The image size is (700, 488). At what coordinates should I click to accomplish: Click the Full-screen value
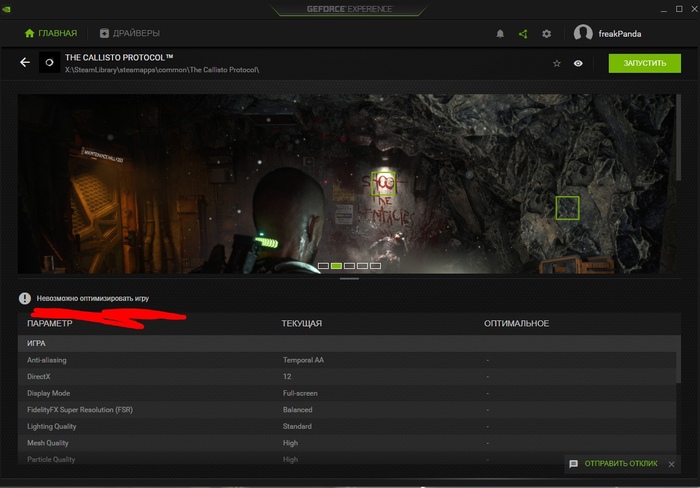(x=300, y=393)
